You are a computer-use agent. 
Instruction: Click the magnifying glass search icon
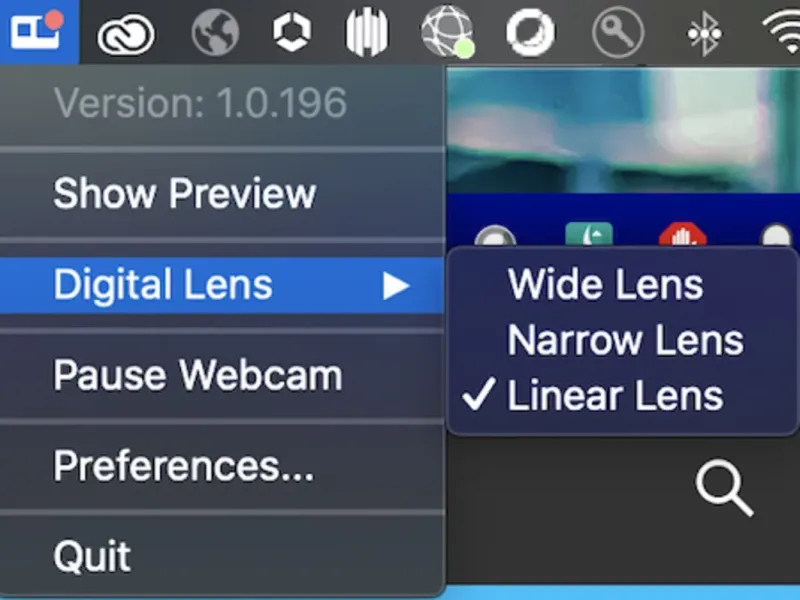point(724,489)
